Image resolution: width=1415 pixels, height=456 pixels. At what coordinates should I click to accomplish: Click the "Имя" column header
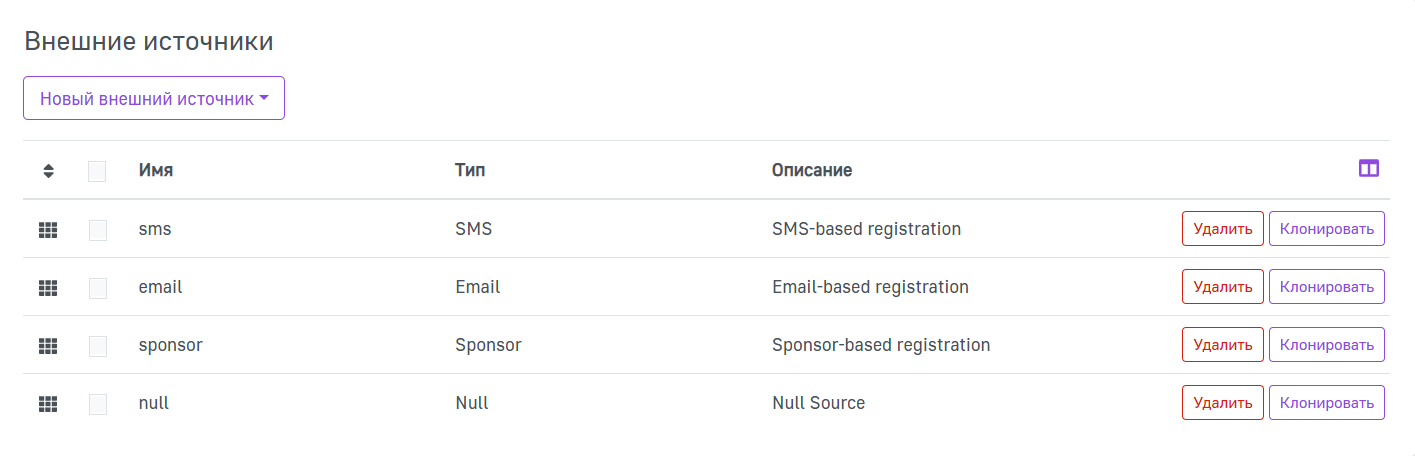[x=156, y=170]
